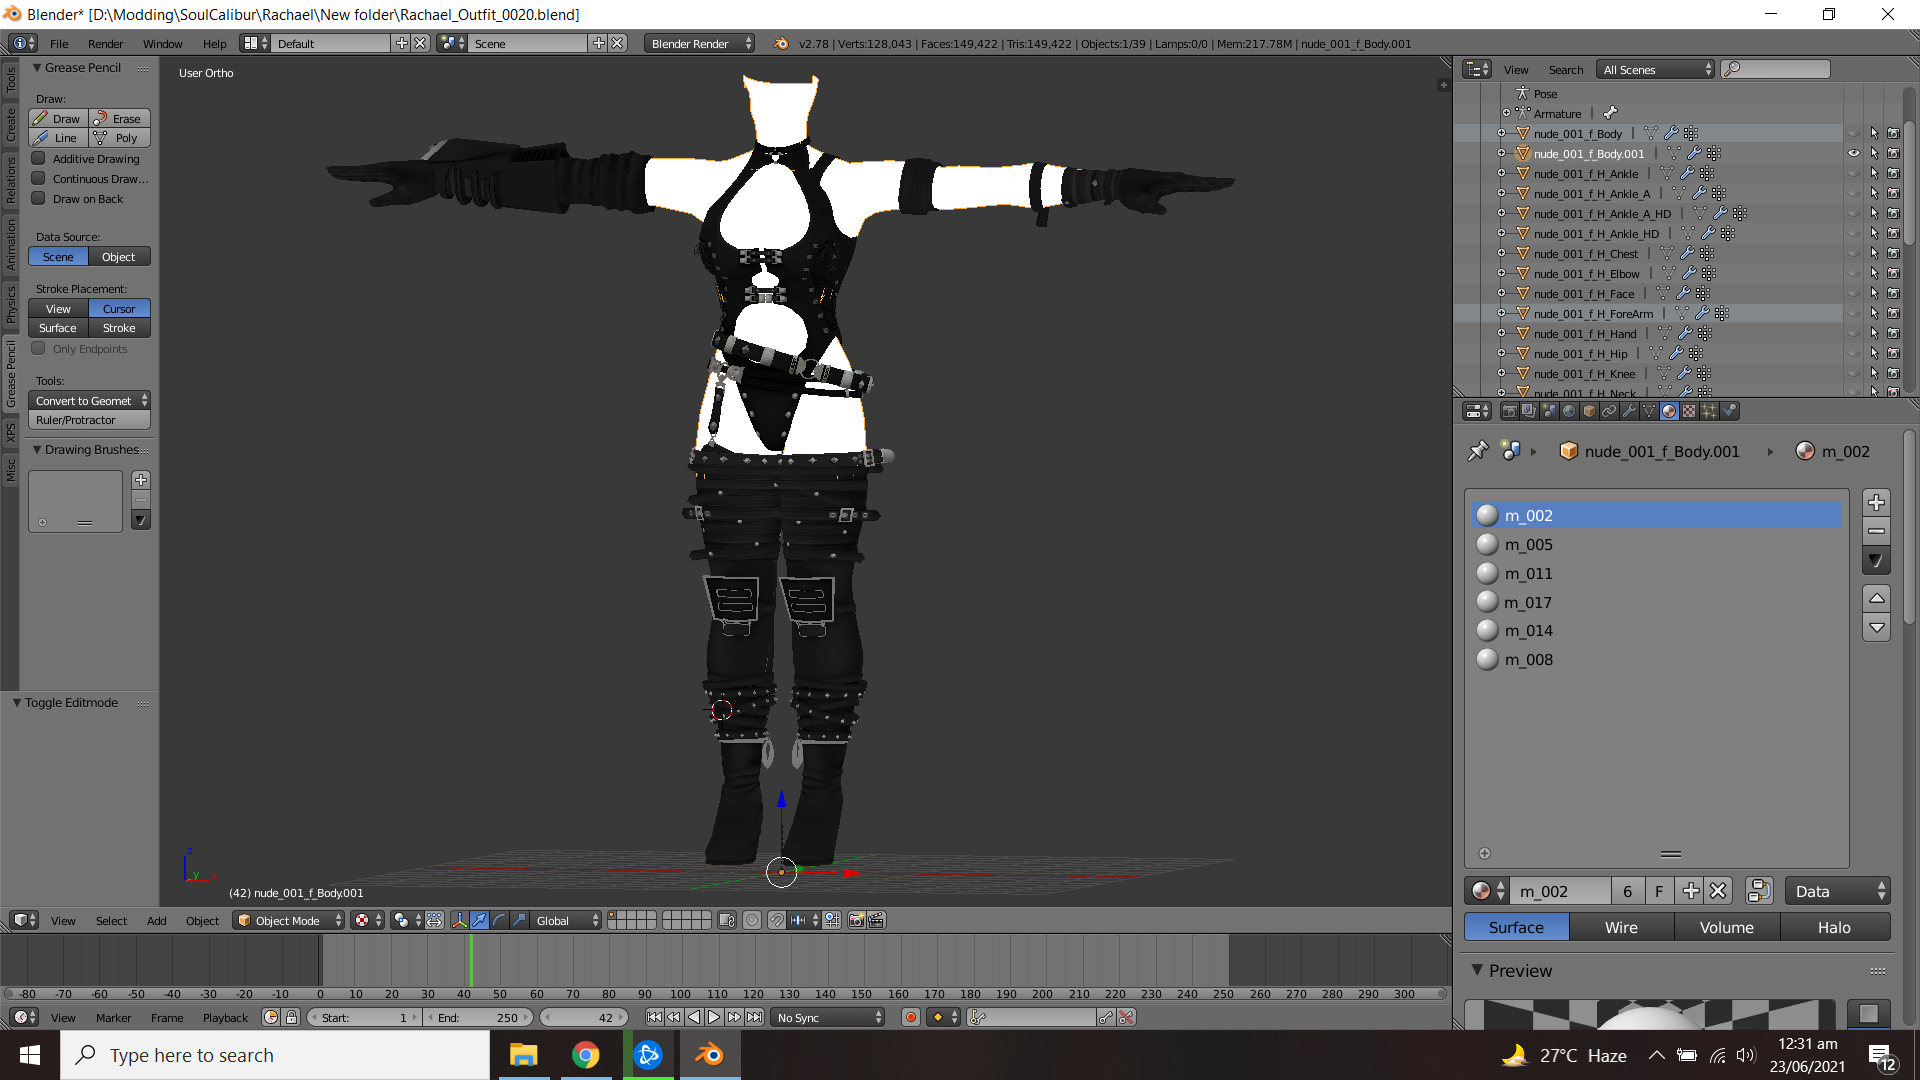This screenshot has height=1080, width=1920.
Task: Click the OpenGL render image camera icon
Action: 856,920
